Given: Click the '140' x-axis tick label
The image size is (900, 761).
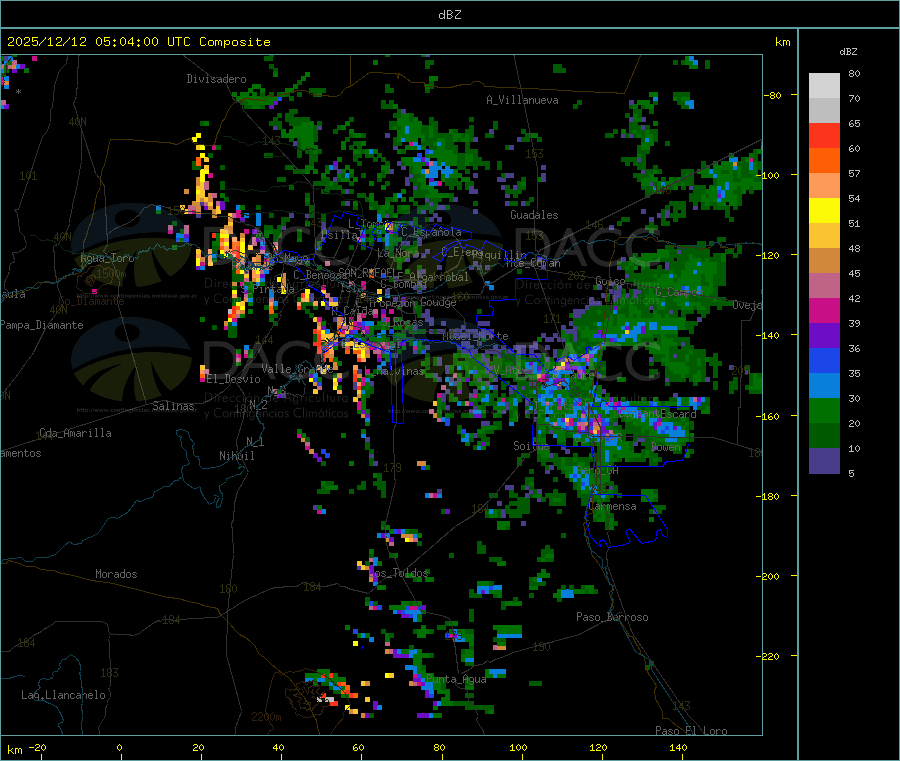Looking at the screenshot, I should (x=678, y=747).
